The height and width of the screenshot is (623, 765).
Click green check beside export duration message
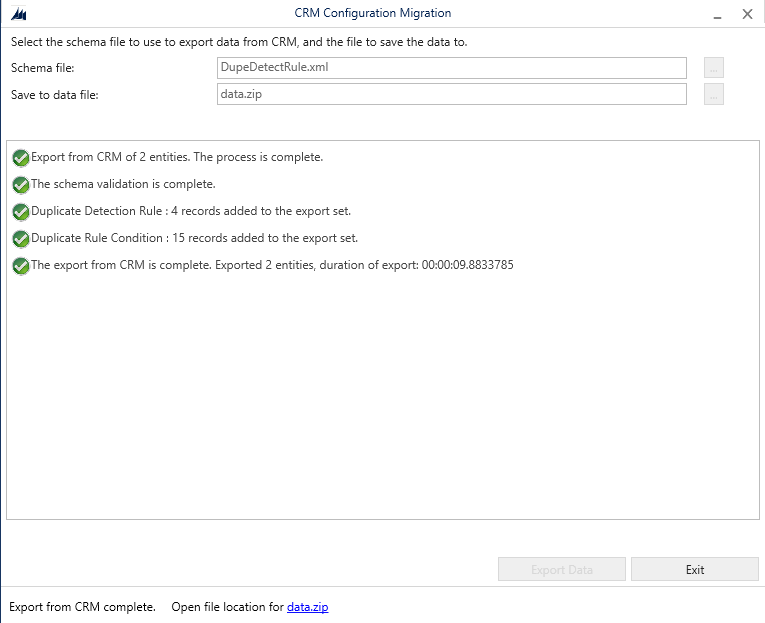(21, 265)
